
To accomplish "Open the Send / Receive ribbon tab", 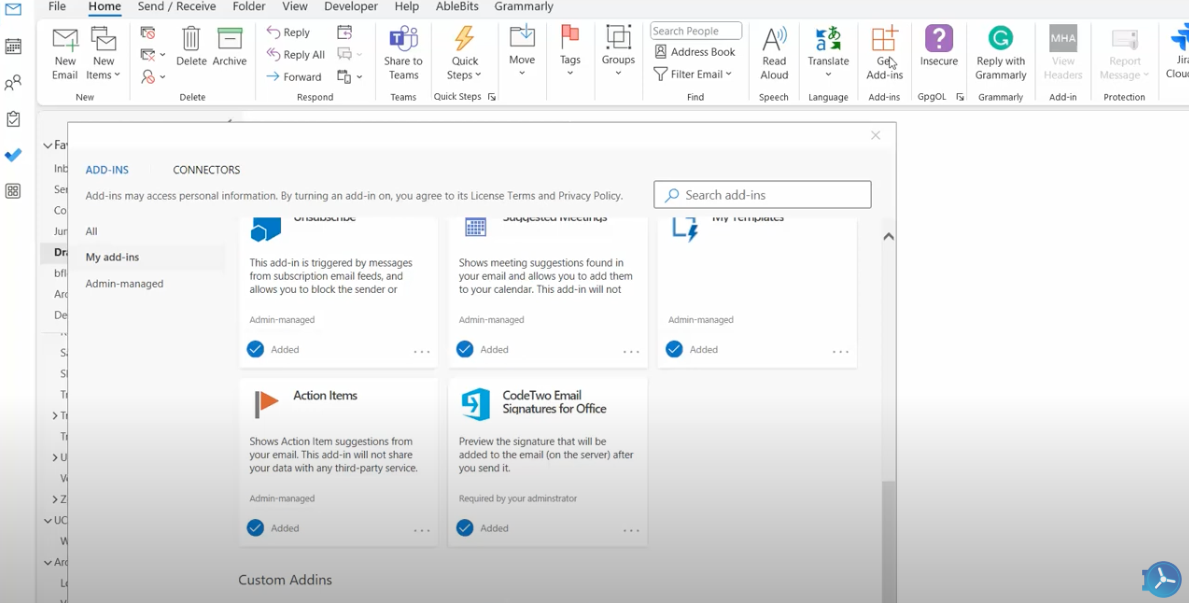I will (176, 7).
